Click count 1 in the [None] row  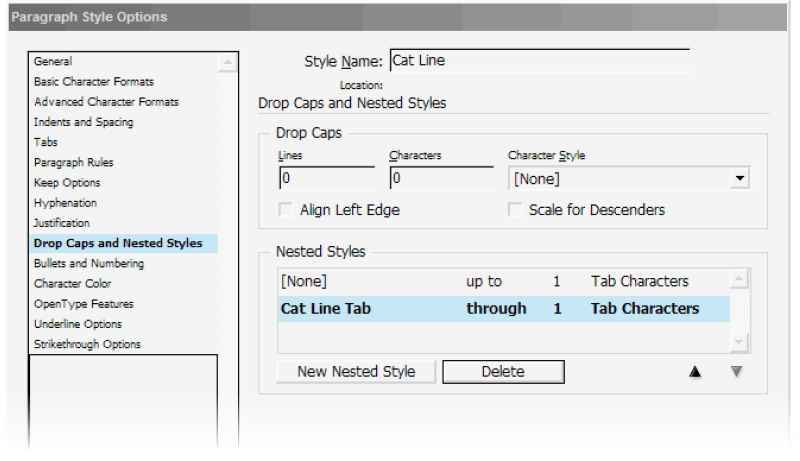pyautogui.click(x=557, y=281)
